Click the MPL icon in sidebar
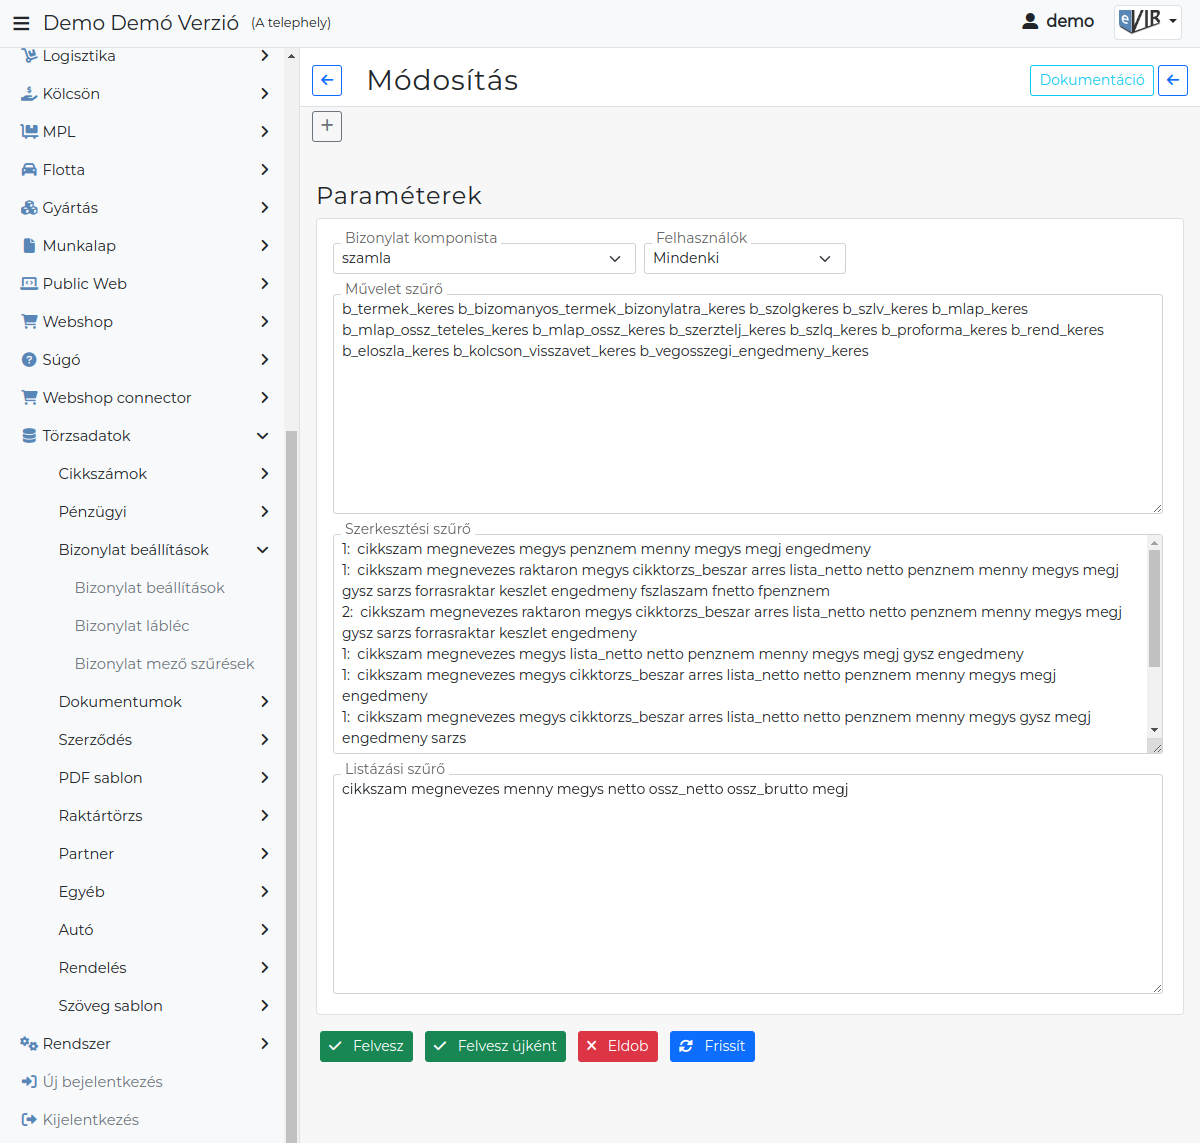Viewport: 1200px width, 1143px height. point(29,132)
